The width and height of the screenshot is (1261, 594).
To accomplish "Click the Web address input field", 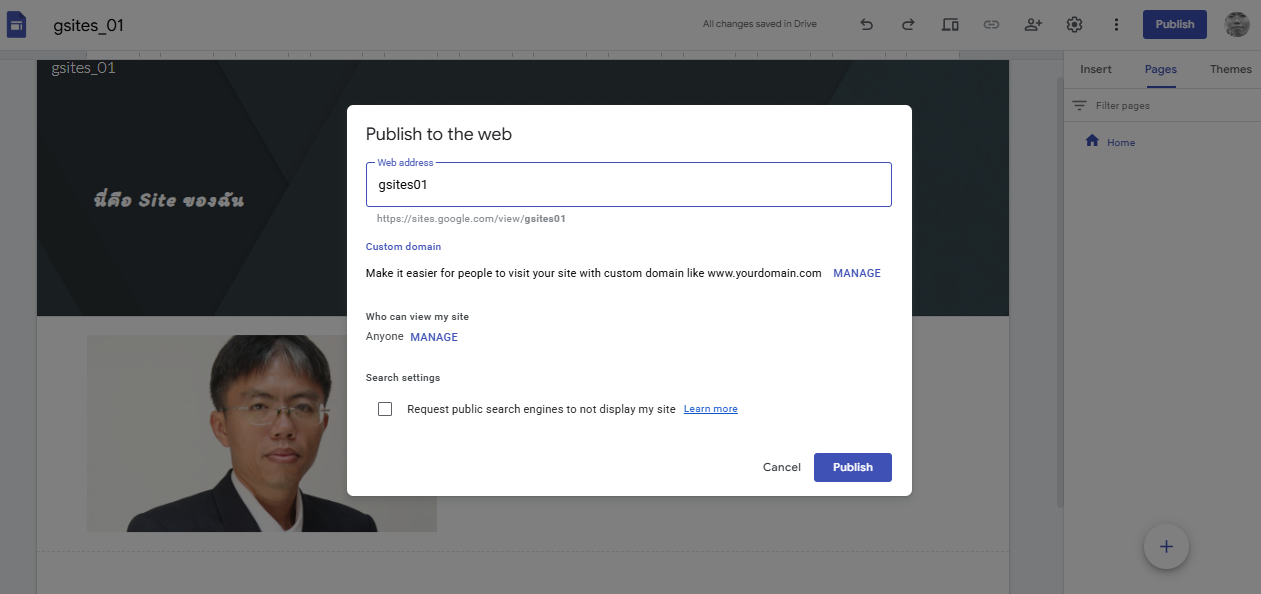I will 628,185.
